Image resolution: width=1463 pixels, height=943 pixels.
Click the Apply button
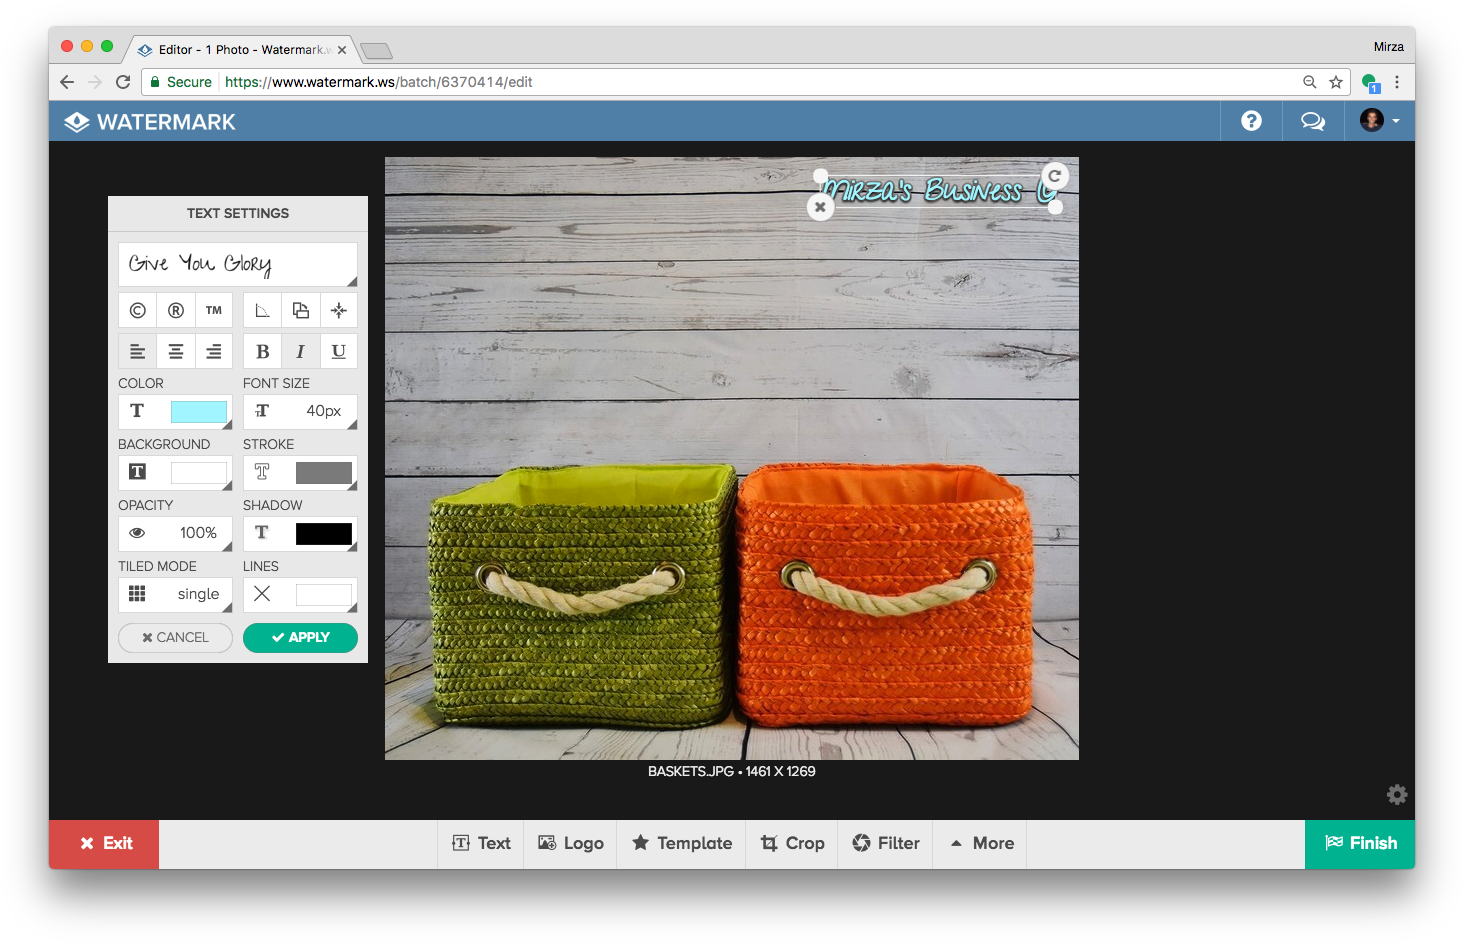[x=300, y=638]
